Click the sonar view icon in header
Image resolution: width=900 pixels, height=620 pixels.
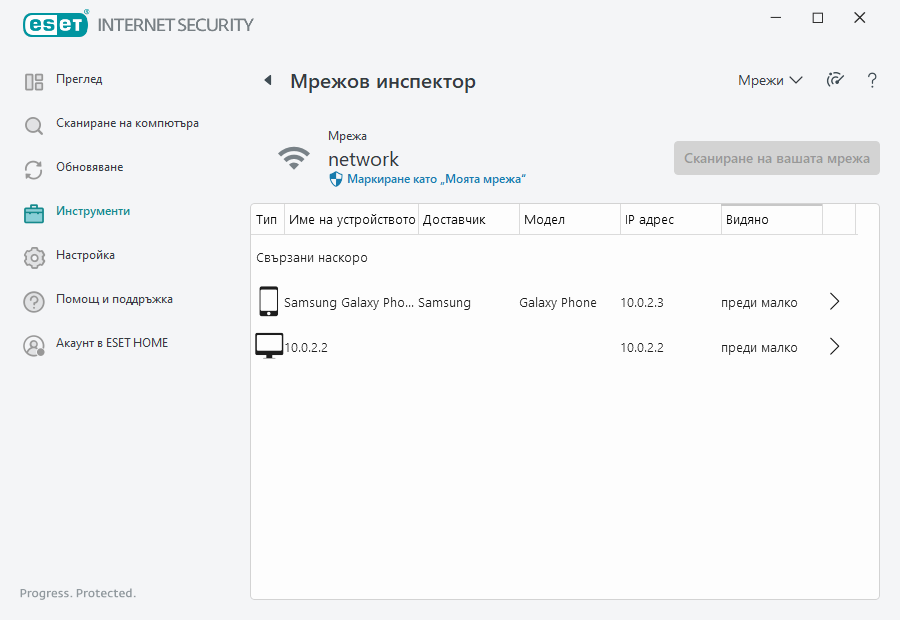coord(835,80)
